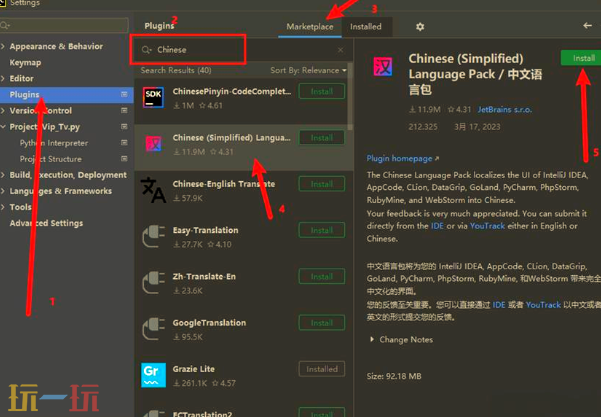Expand the Change Notes disclosure triangle
601x417 pixels.
(x=372, y=340)
